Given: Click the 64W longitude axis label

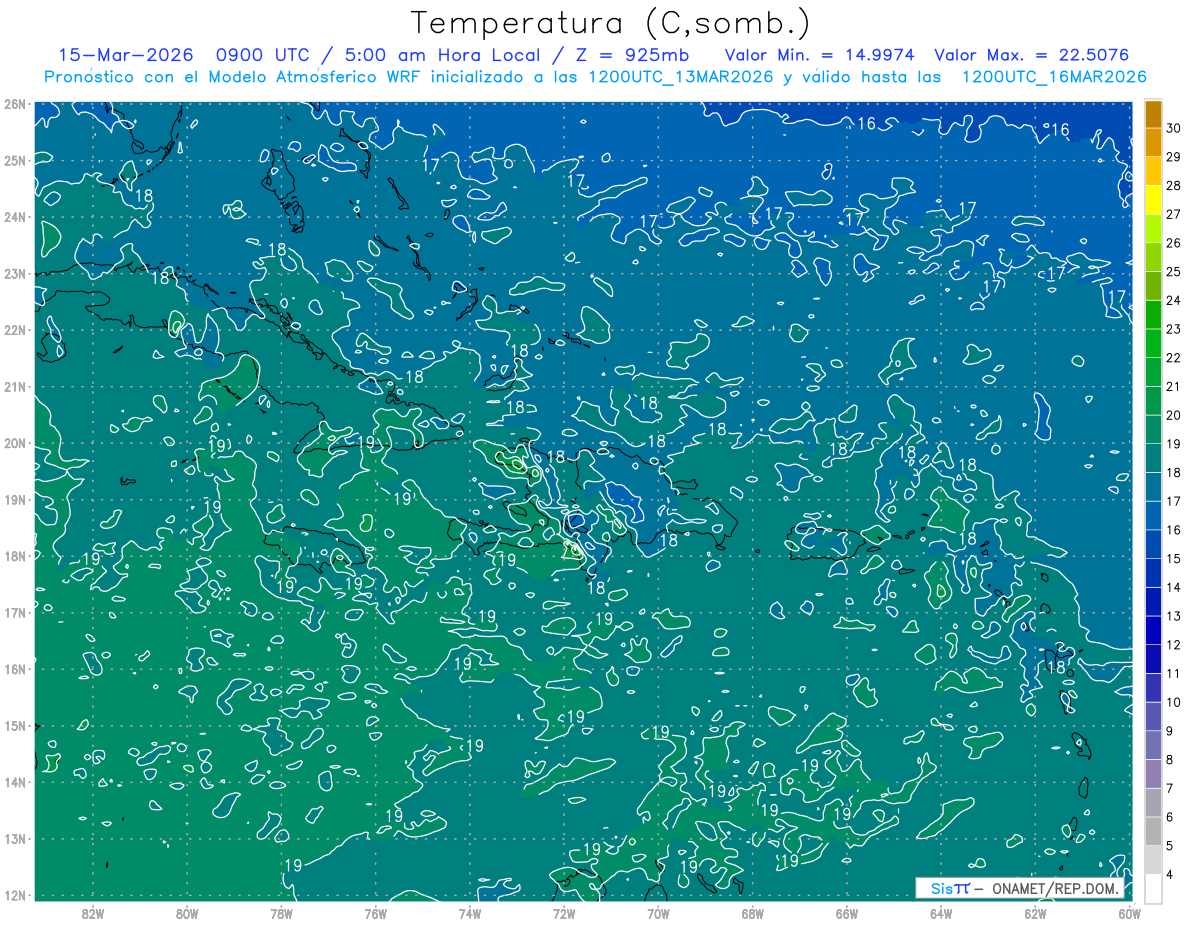Looking at the screenshot, I should (x=941, y=913).
